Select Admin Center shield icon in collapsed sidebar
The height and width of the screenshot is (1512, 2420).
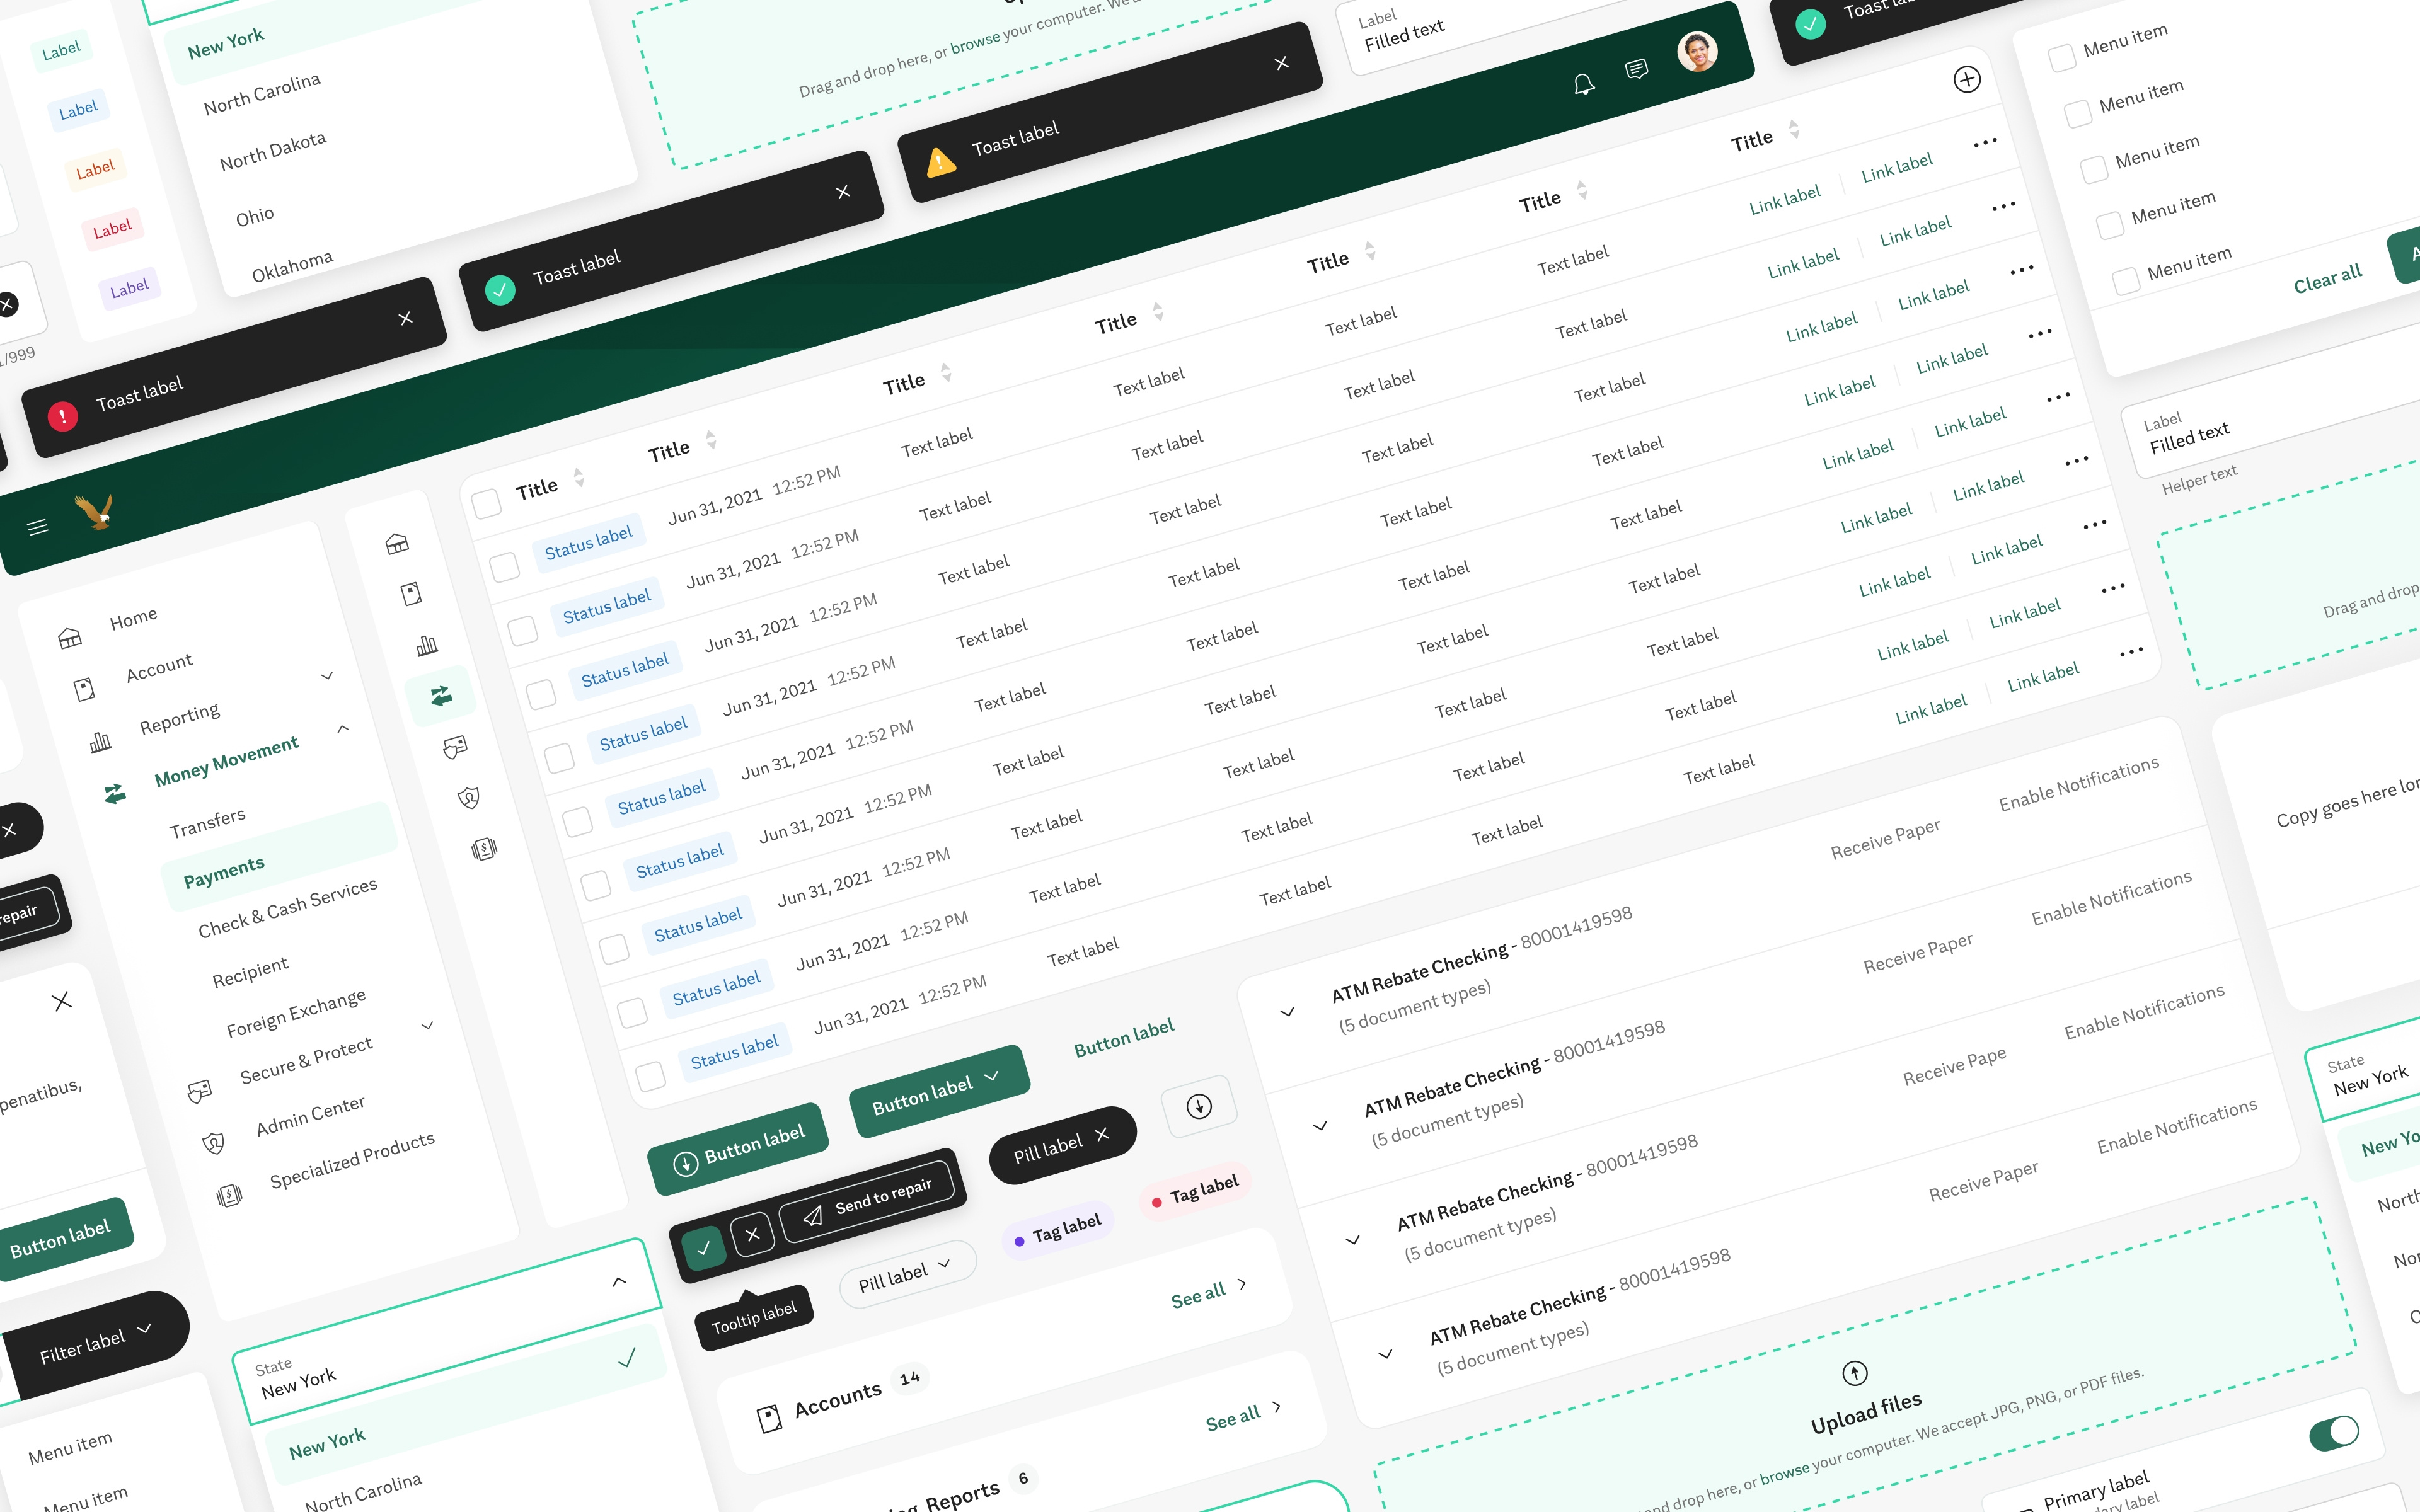click(469, 798)
